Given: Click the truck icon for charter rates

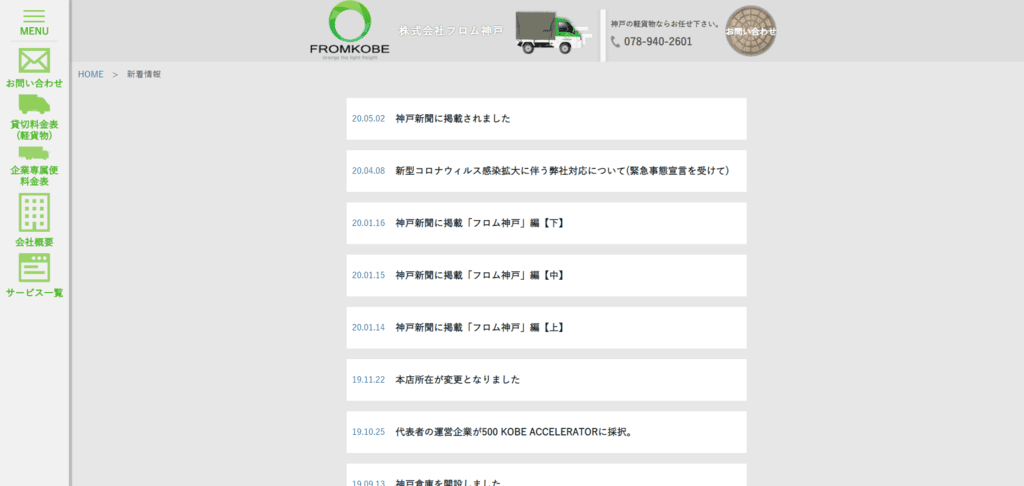Looking at the screenshot, I should (x=34, y=105).
